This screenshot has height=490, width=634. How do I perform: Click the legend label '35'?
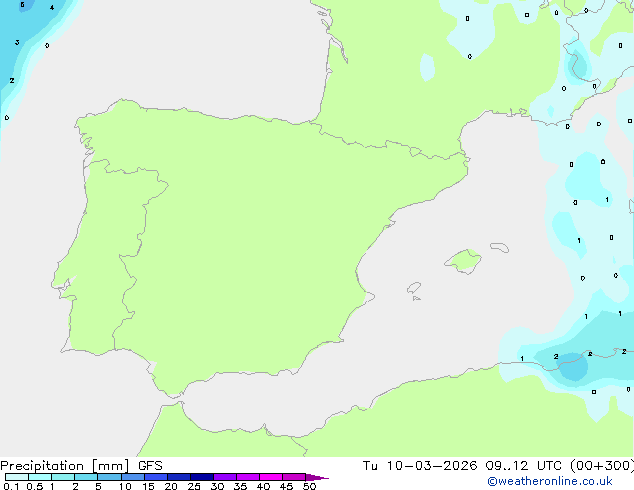240,486
